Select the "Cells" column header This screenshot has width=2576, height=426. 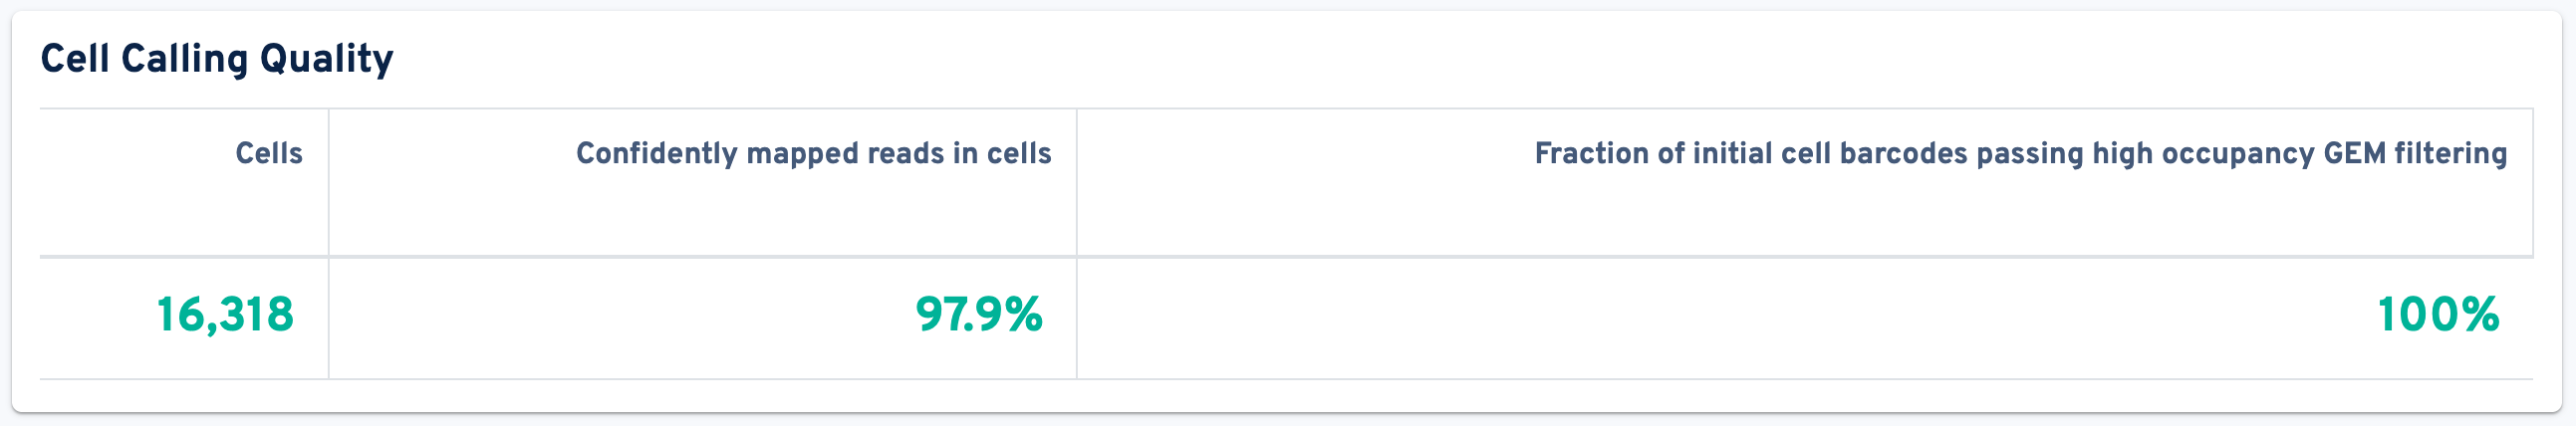coord(268,153)
